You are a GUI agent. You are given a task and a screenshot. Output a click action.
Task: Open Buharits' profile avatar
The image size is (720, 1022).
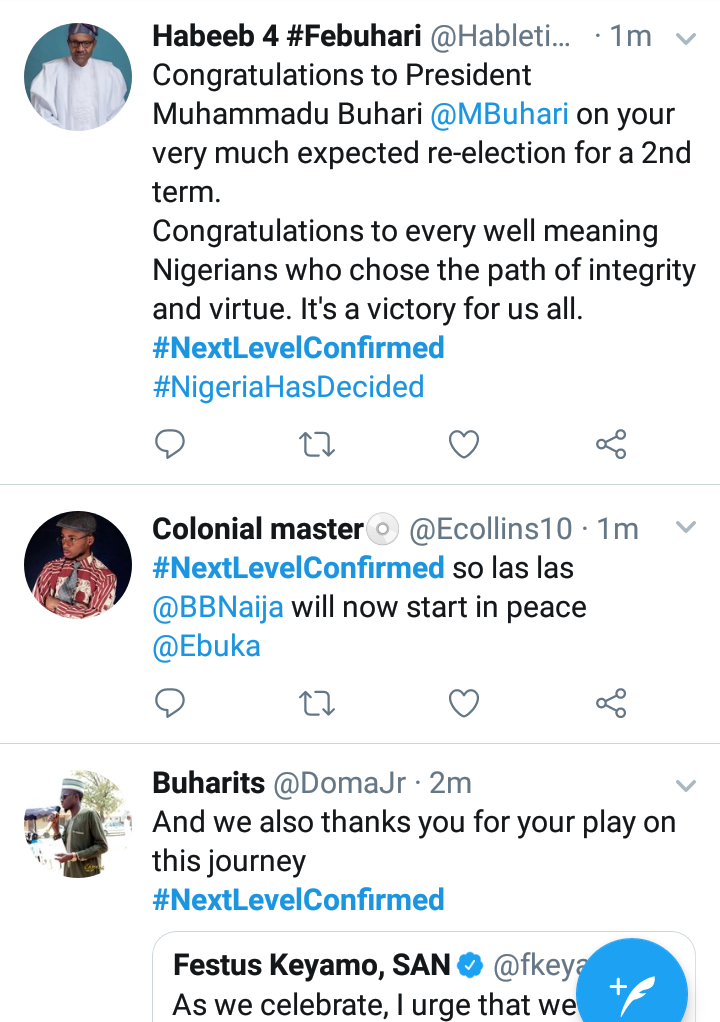(x=77, y=824)
